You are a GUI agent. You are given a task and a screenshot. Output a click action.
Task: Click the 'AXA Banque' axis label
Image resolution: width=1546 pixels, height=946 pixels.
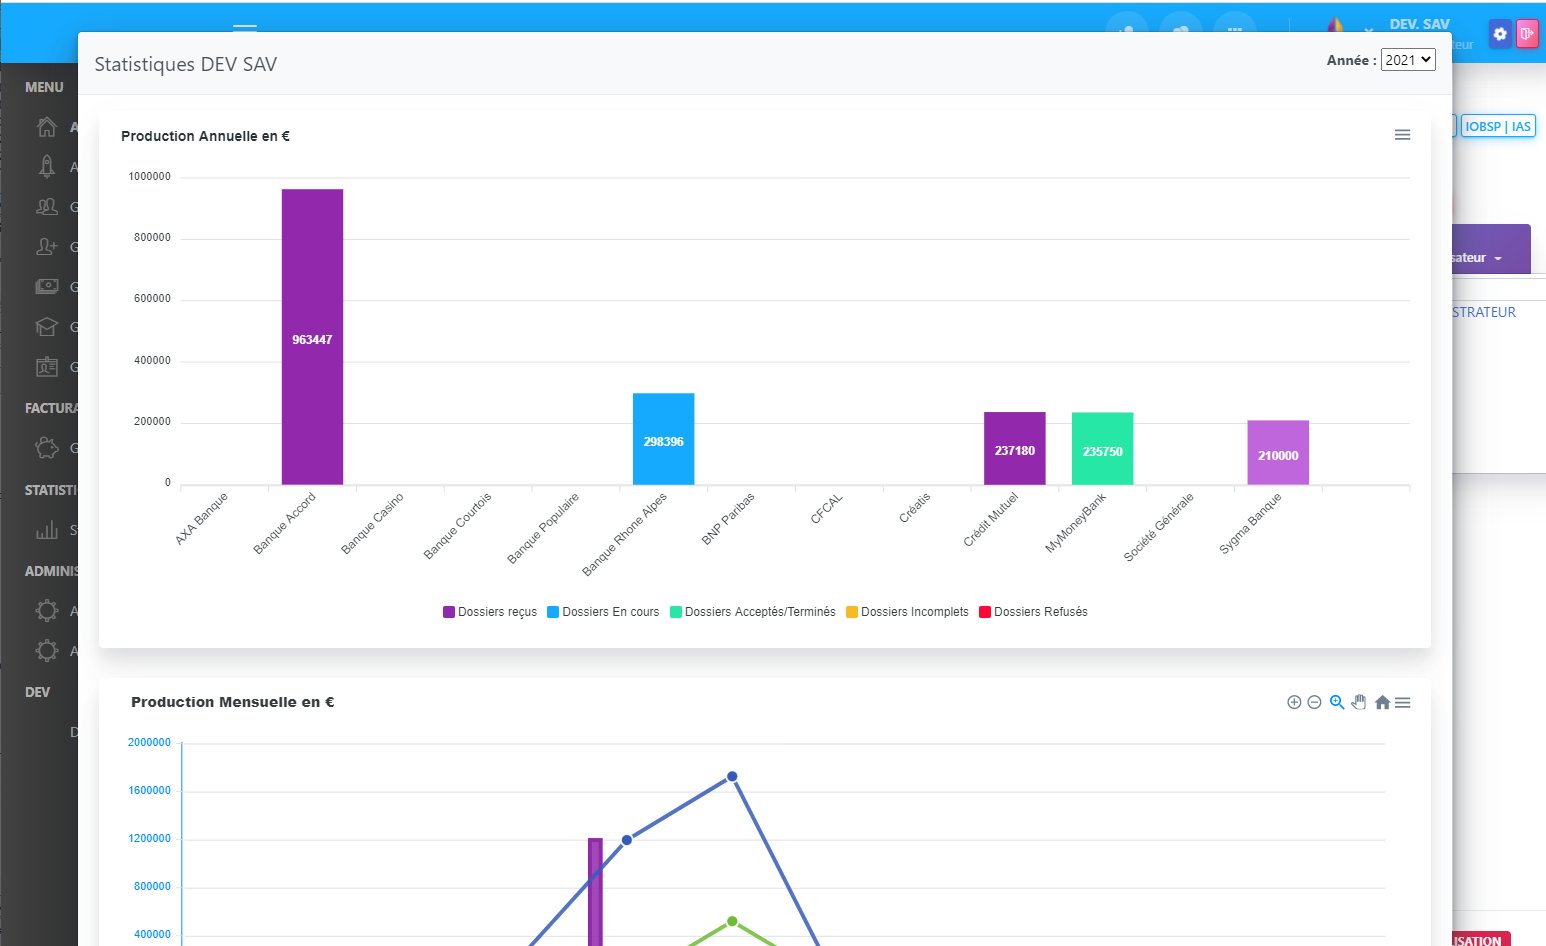click(x=202, y=518)
